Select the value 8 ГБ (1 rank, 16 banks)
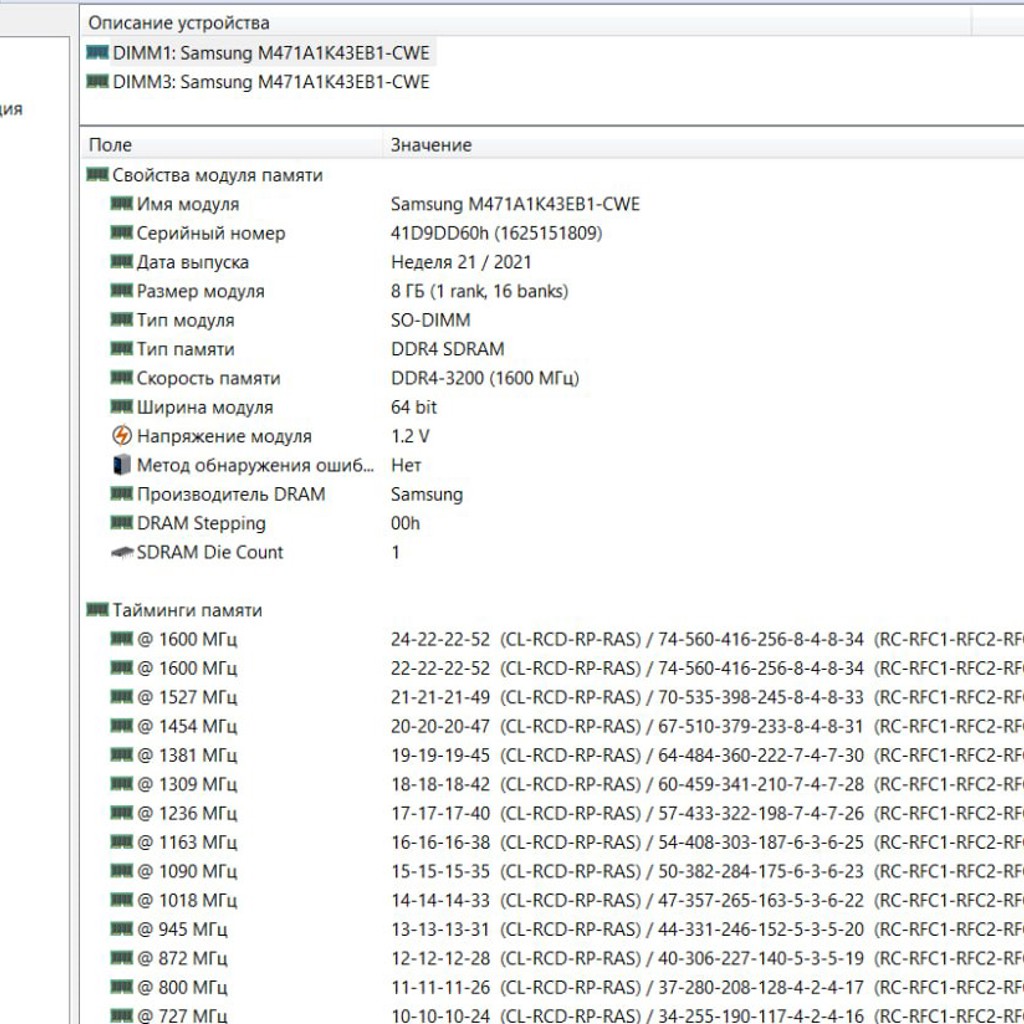The image size is (1024, 1024). [479, 291]
